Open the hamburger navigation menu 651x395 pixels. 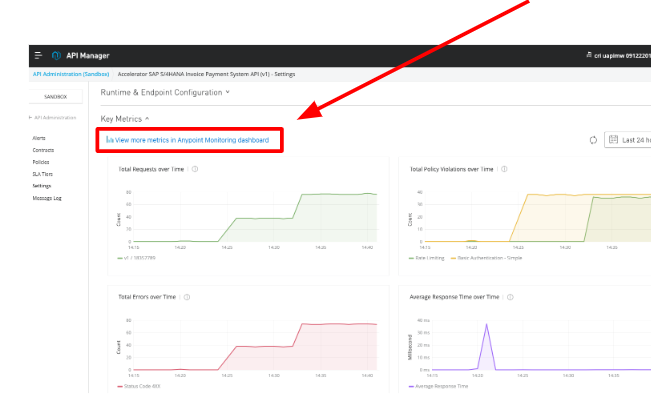[38, 55]
